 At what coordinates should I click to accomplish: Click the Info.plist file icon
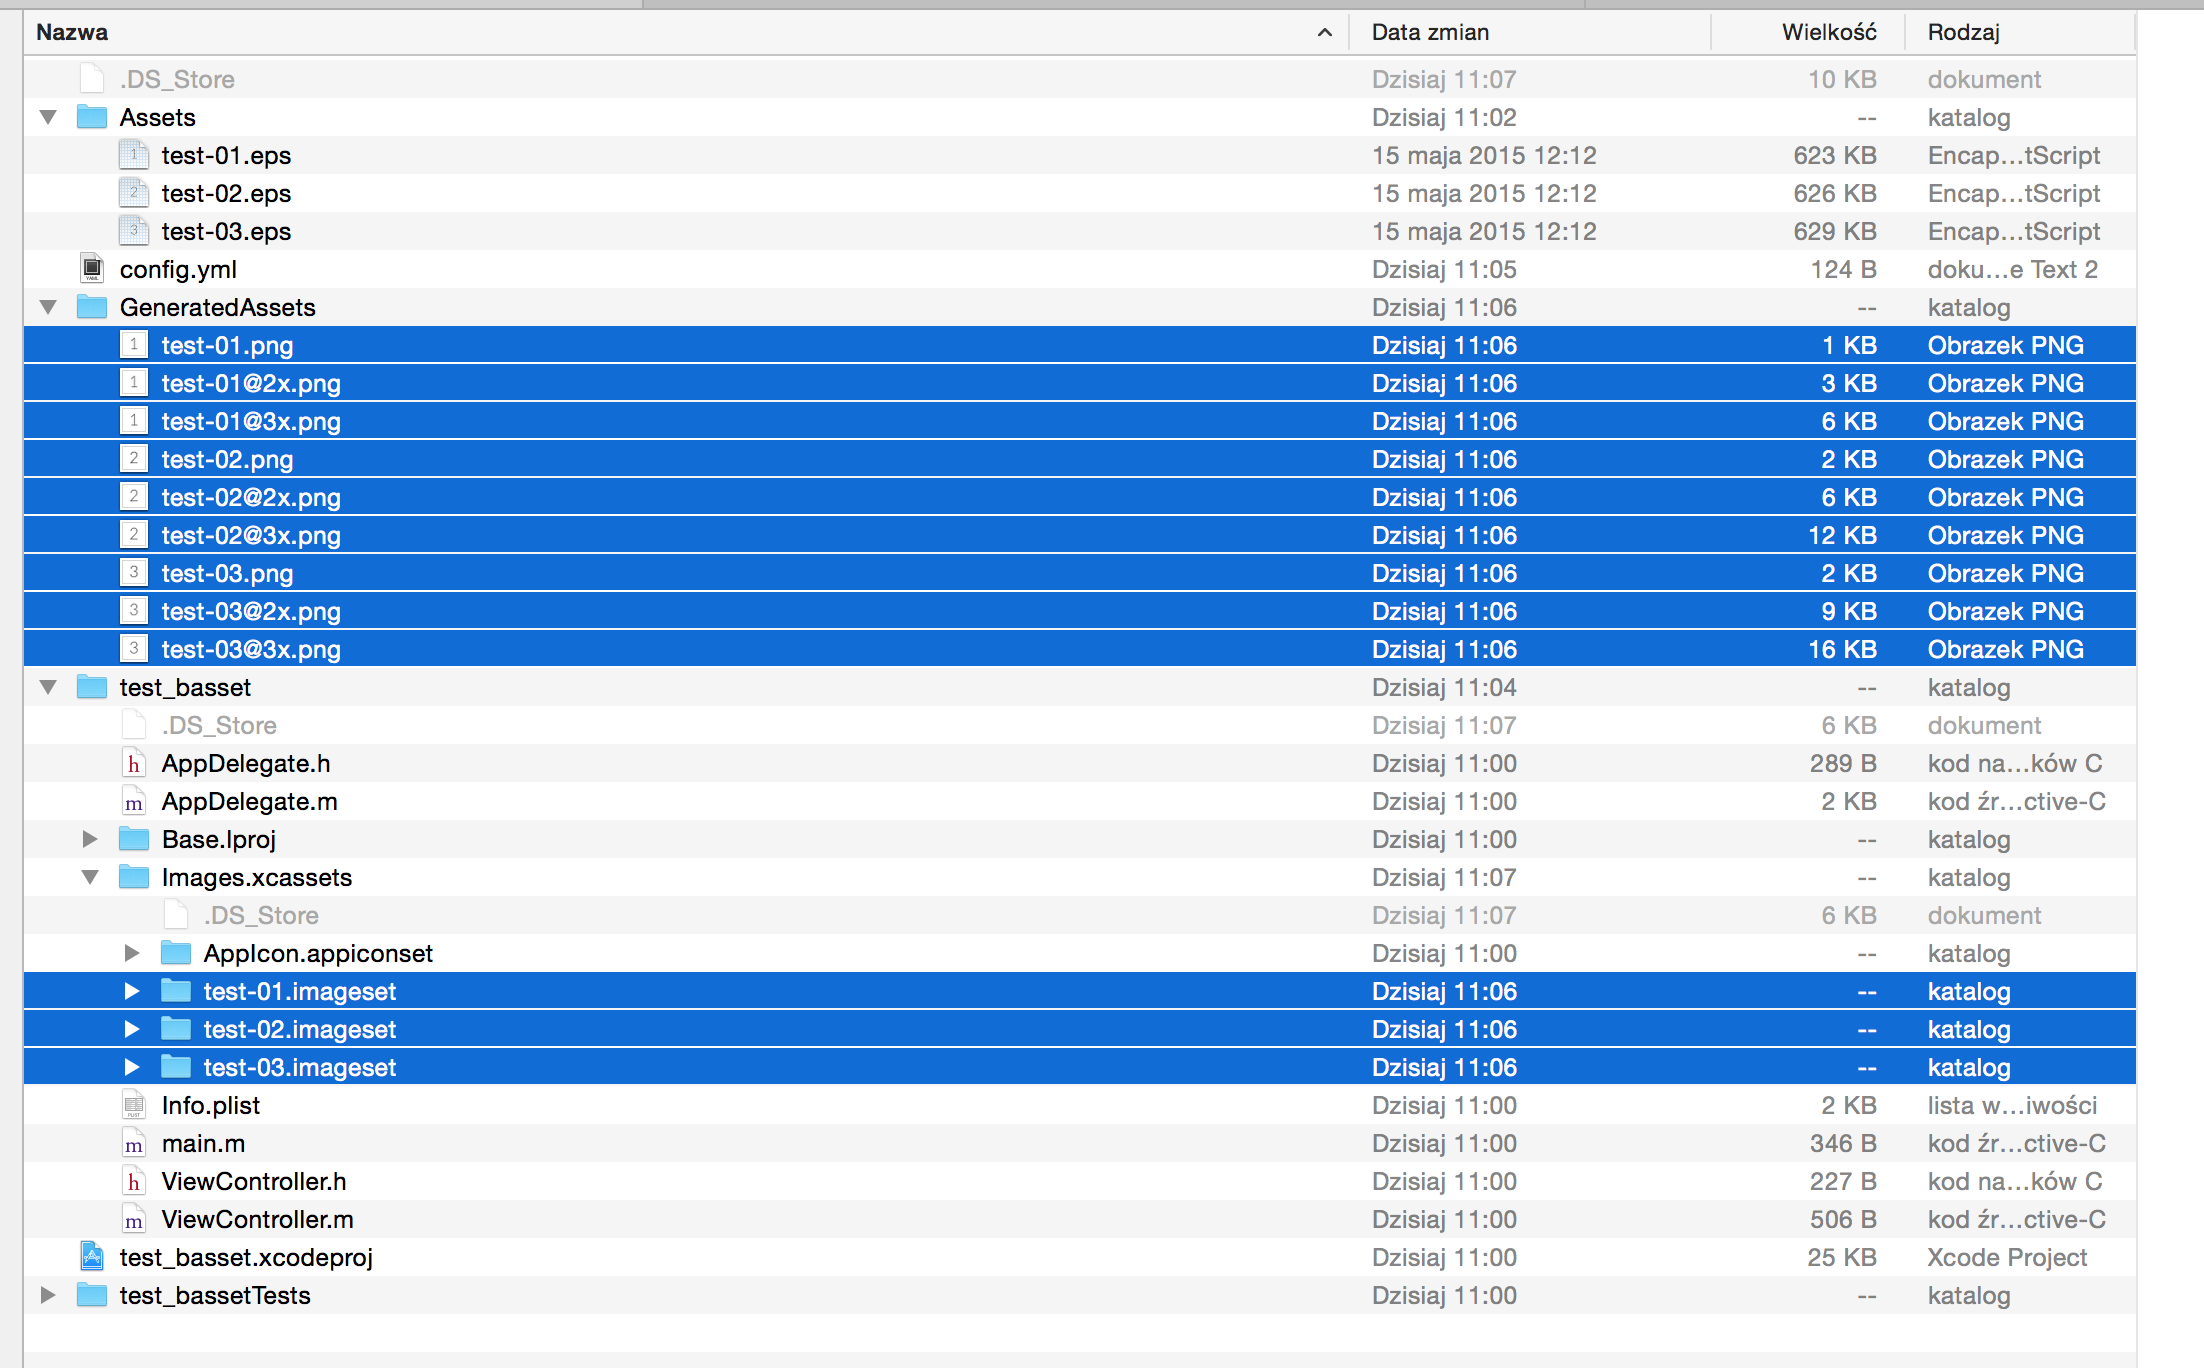pyautogui.click(x=133, y=1105)
